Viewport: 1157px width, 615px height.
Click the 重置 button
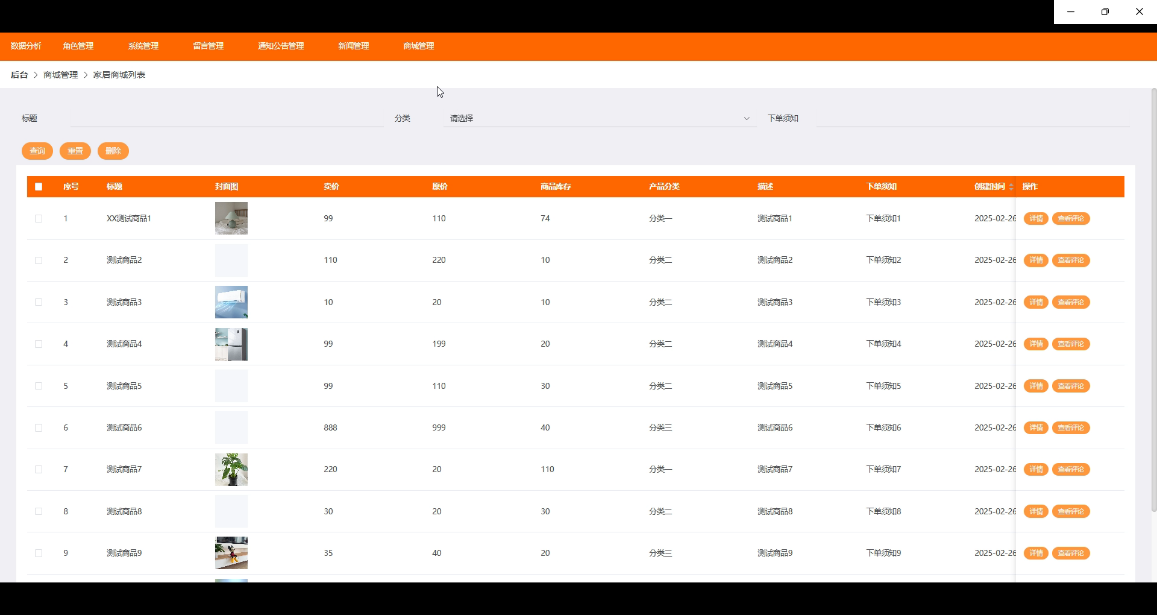(75, 151)
